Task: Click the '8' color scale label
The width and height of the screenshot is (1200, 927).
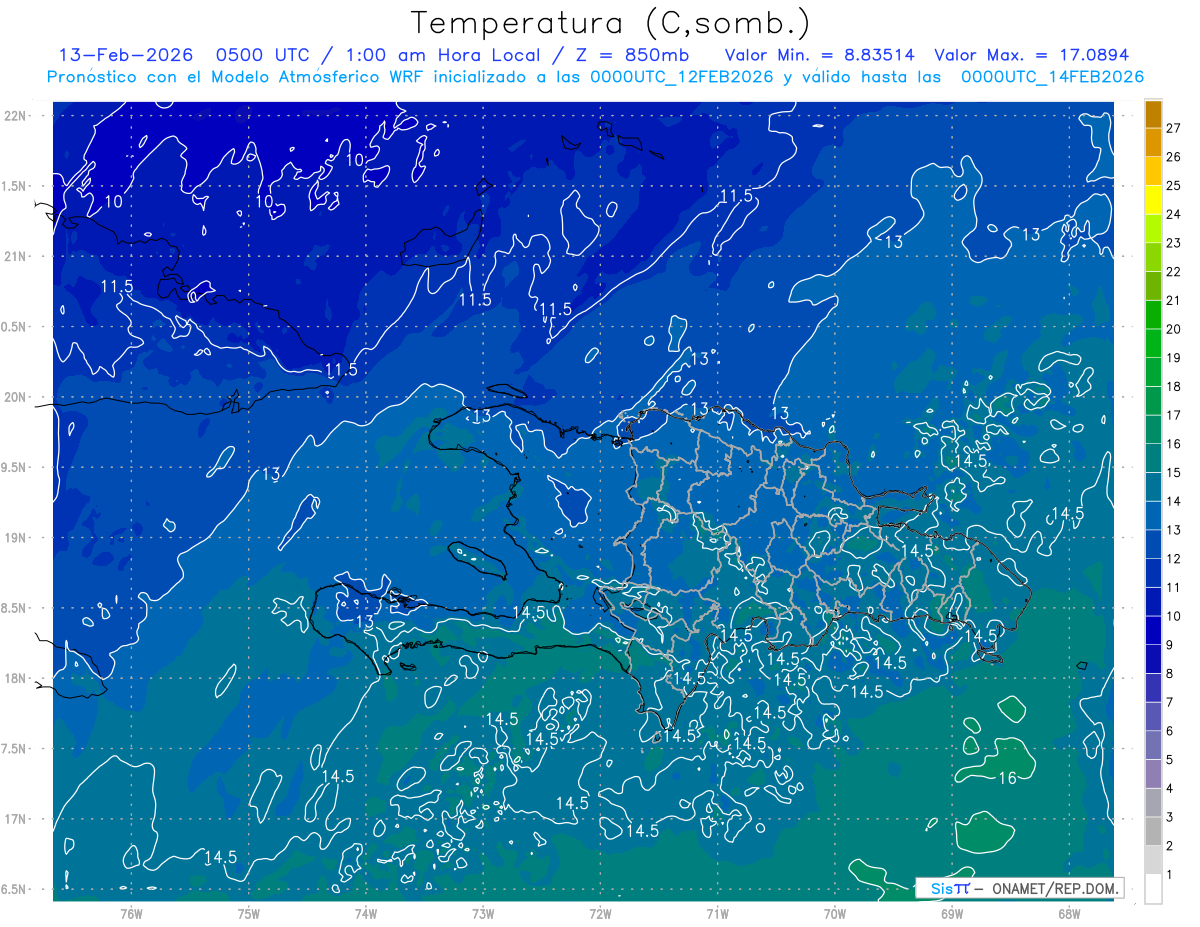Action: tap(1170, 674)
